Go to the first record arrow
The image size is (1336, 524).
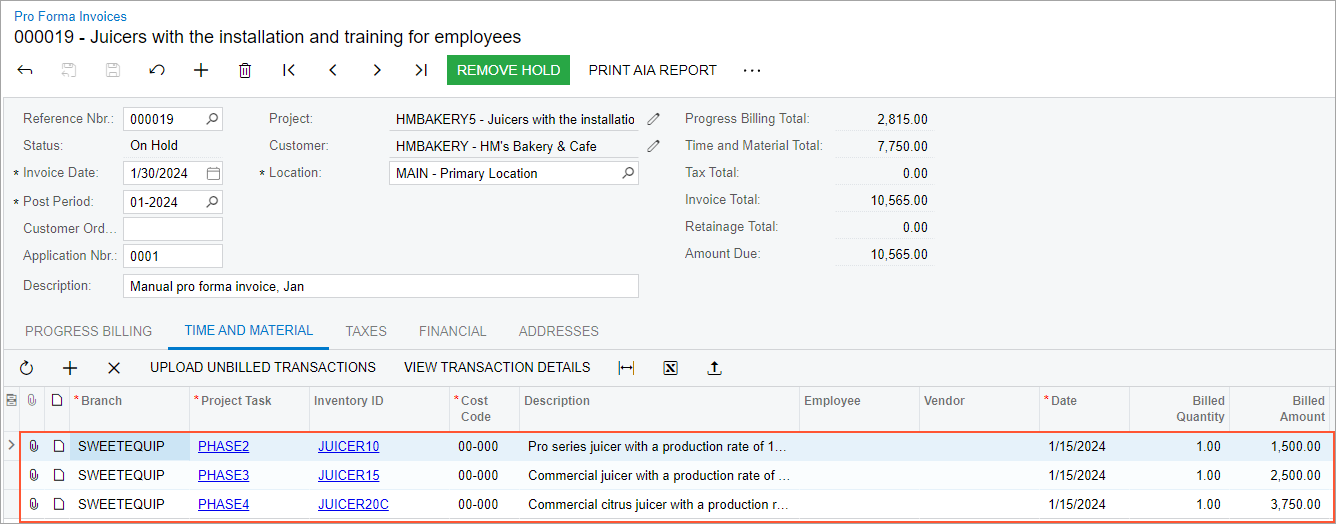[x=289, y=70]
